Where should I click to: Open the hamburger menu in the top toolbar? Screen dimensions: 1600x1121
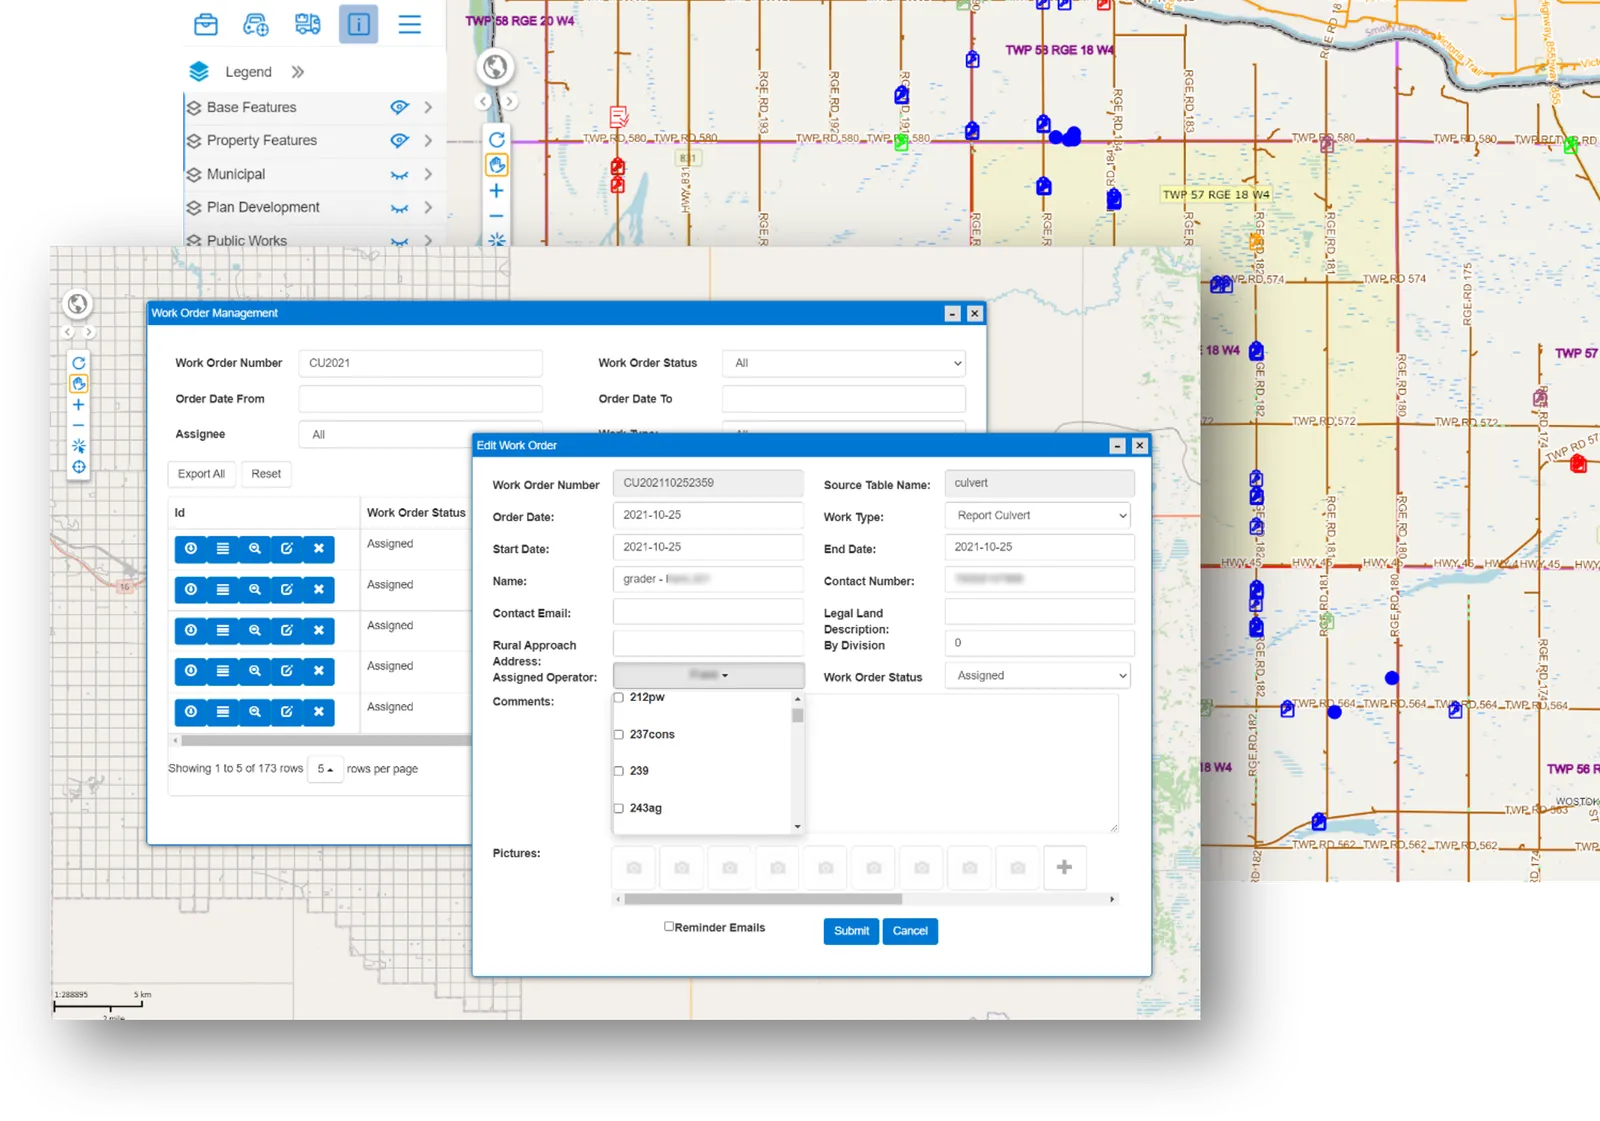(x=410, y=24)
